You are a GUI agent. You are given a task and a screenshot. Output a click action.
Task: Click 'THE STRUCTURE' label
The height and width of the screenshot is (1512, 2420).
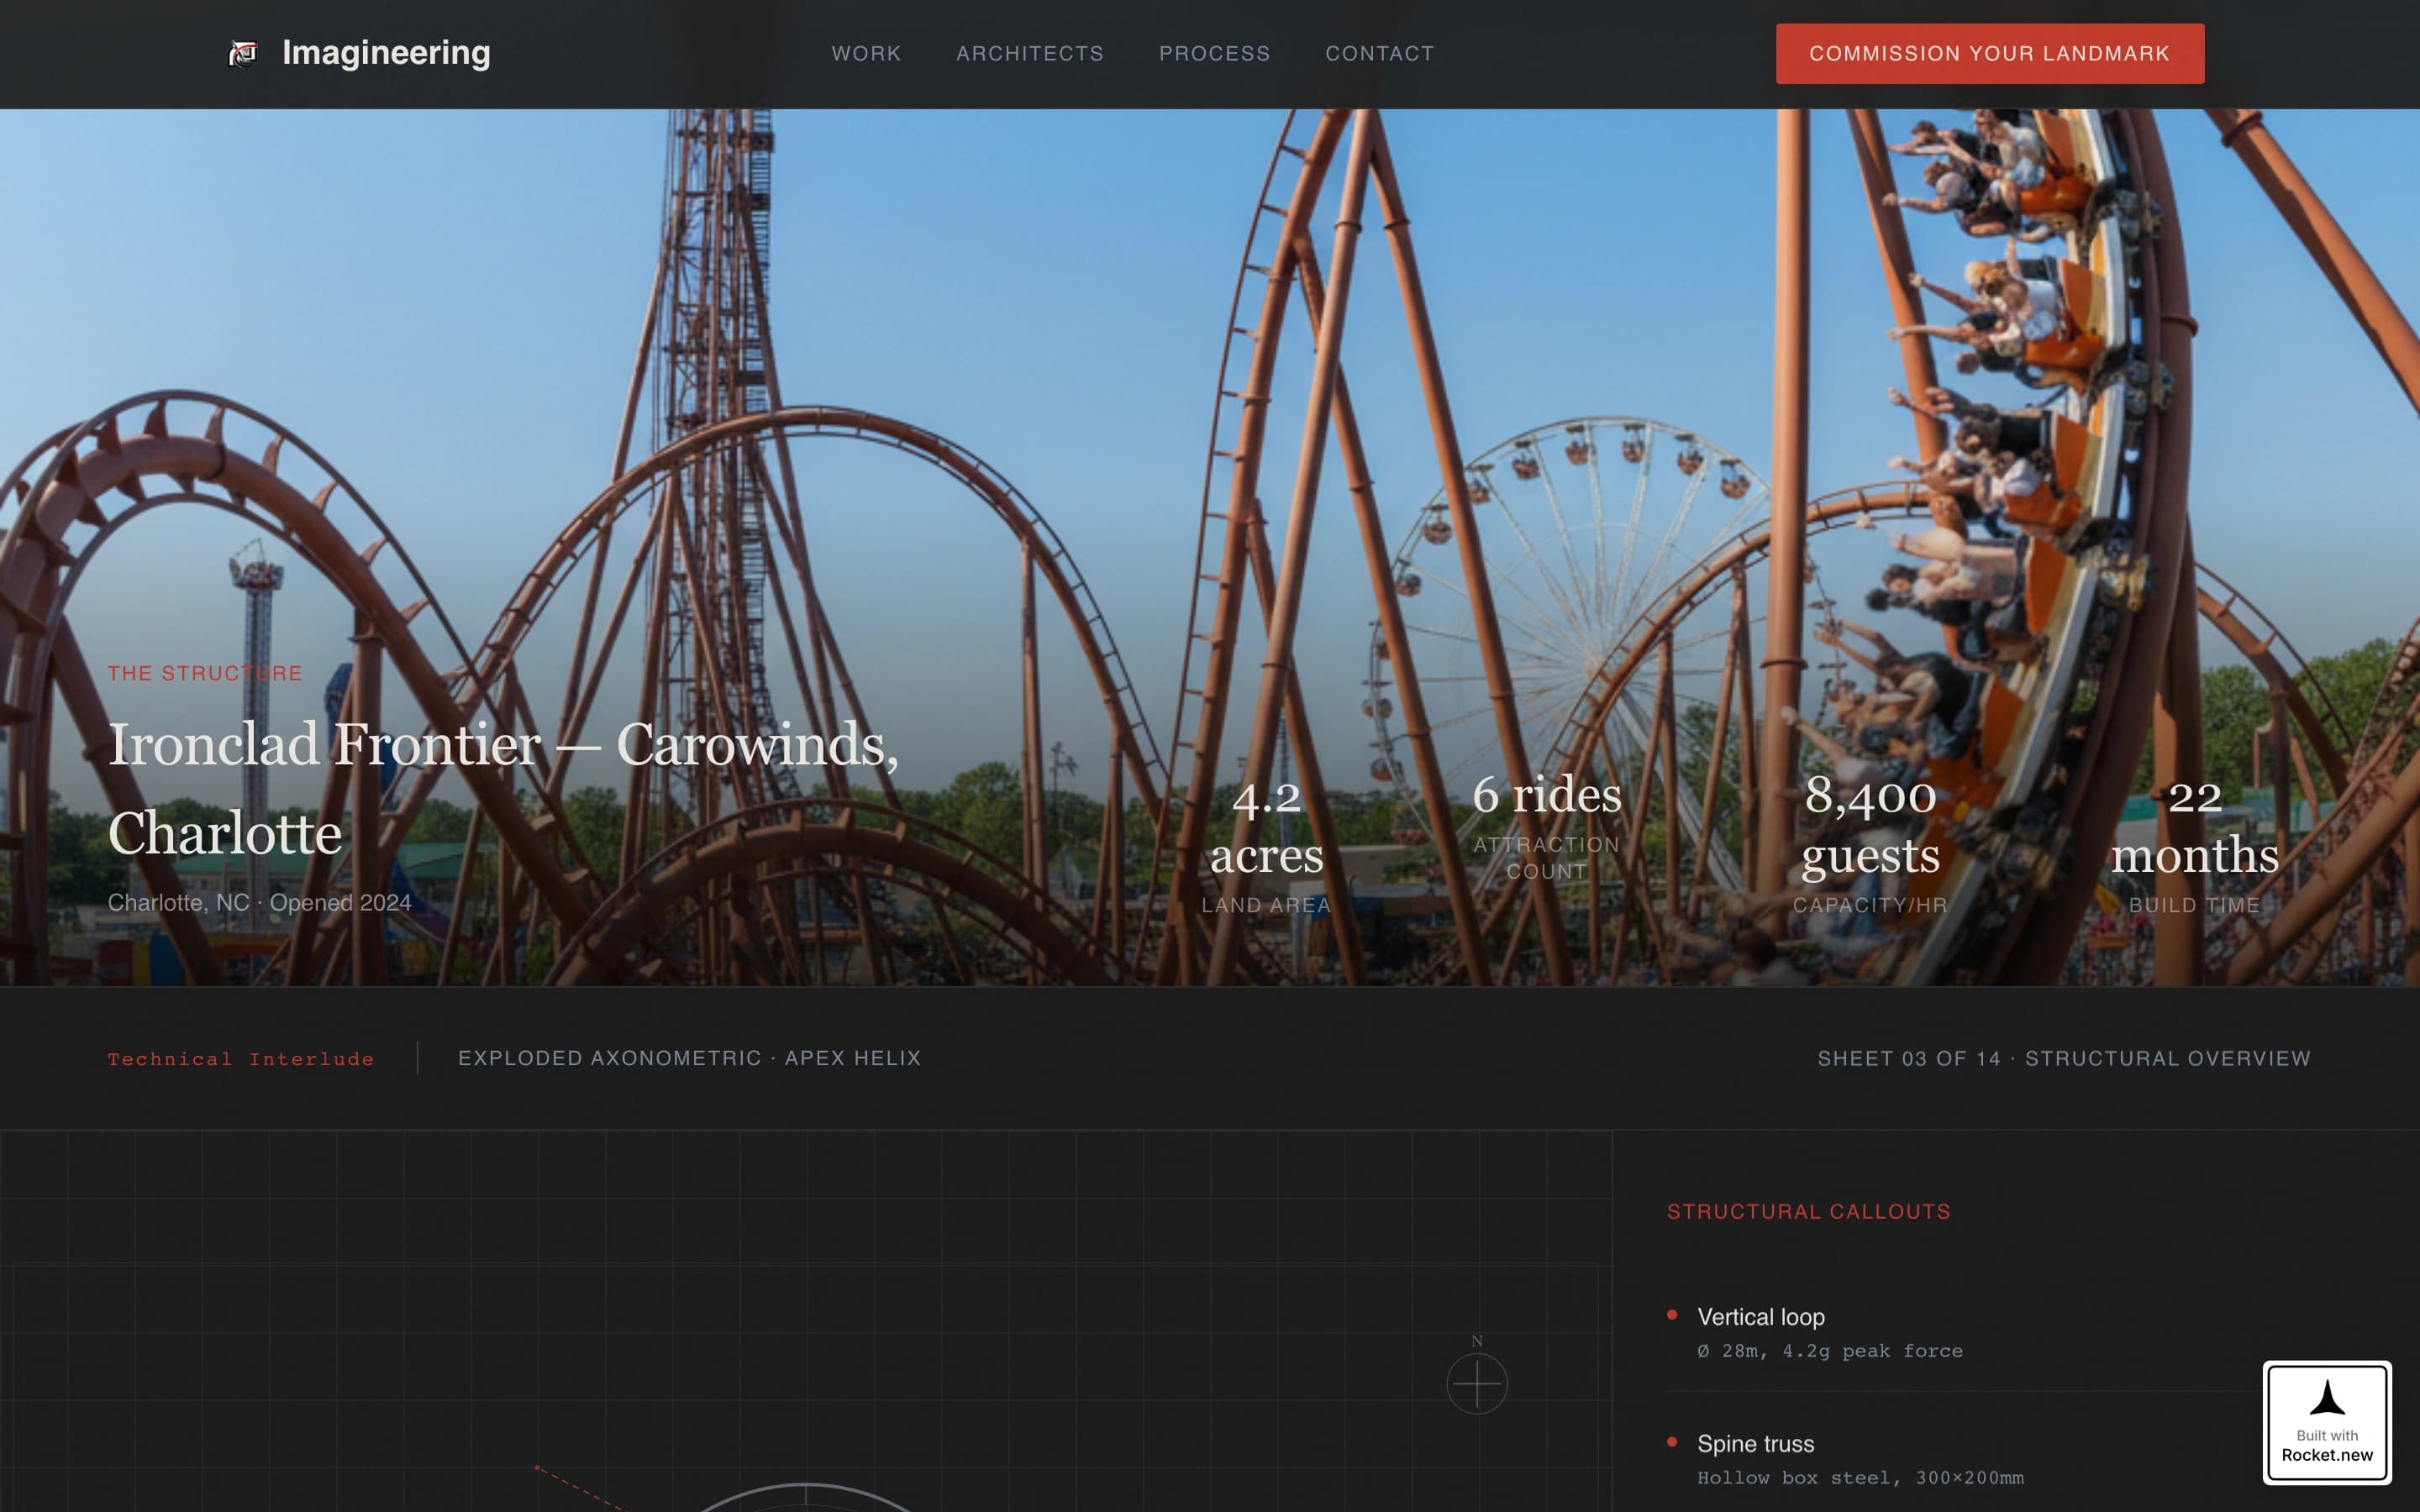click(x=205, y=673)
